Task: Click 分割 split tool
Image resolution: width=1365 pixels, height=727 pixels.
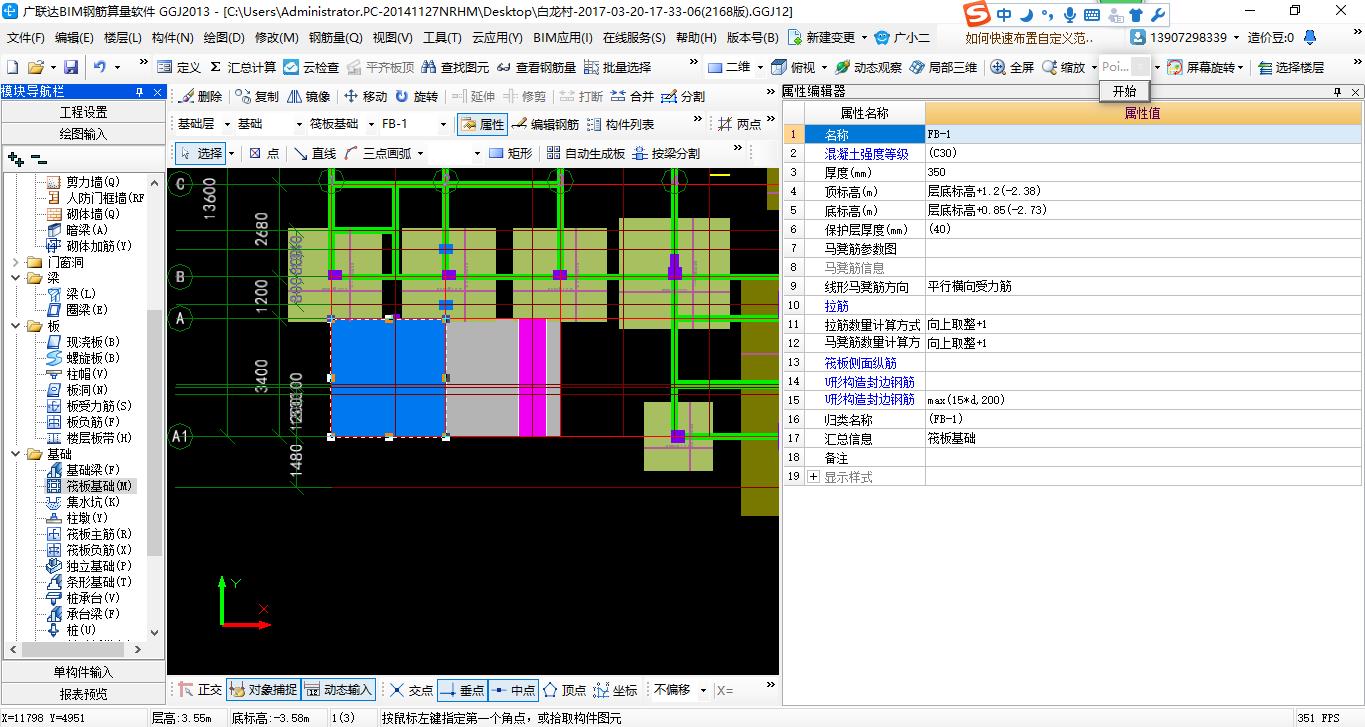Action: click(x=682, y=96)
